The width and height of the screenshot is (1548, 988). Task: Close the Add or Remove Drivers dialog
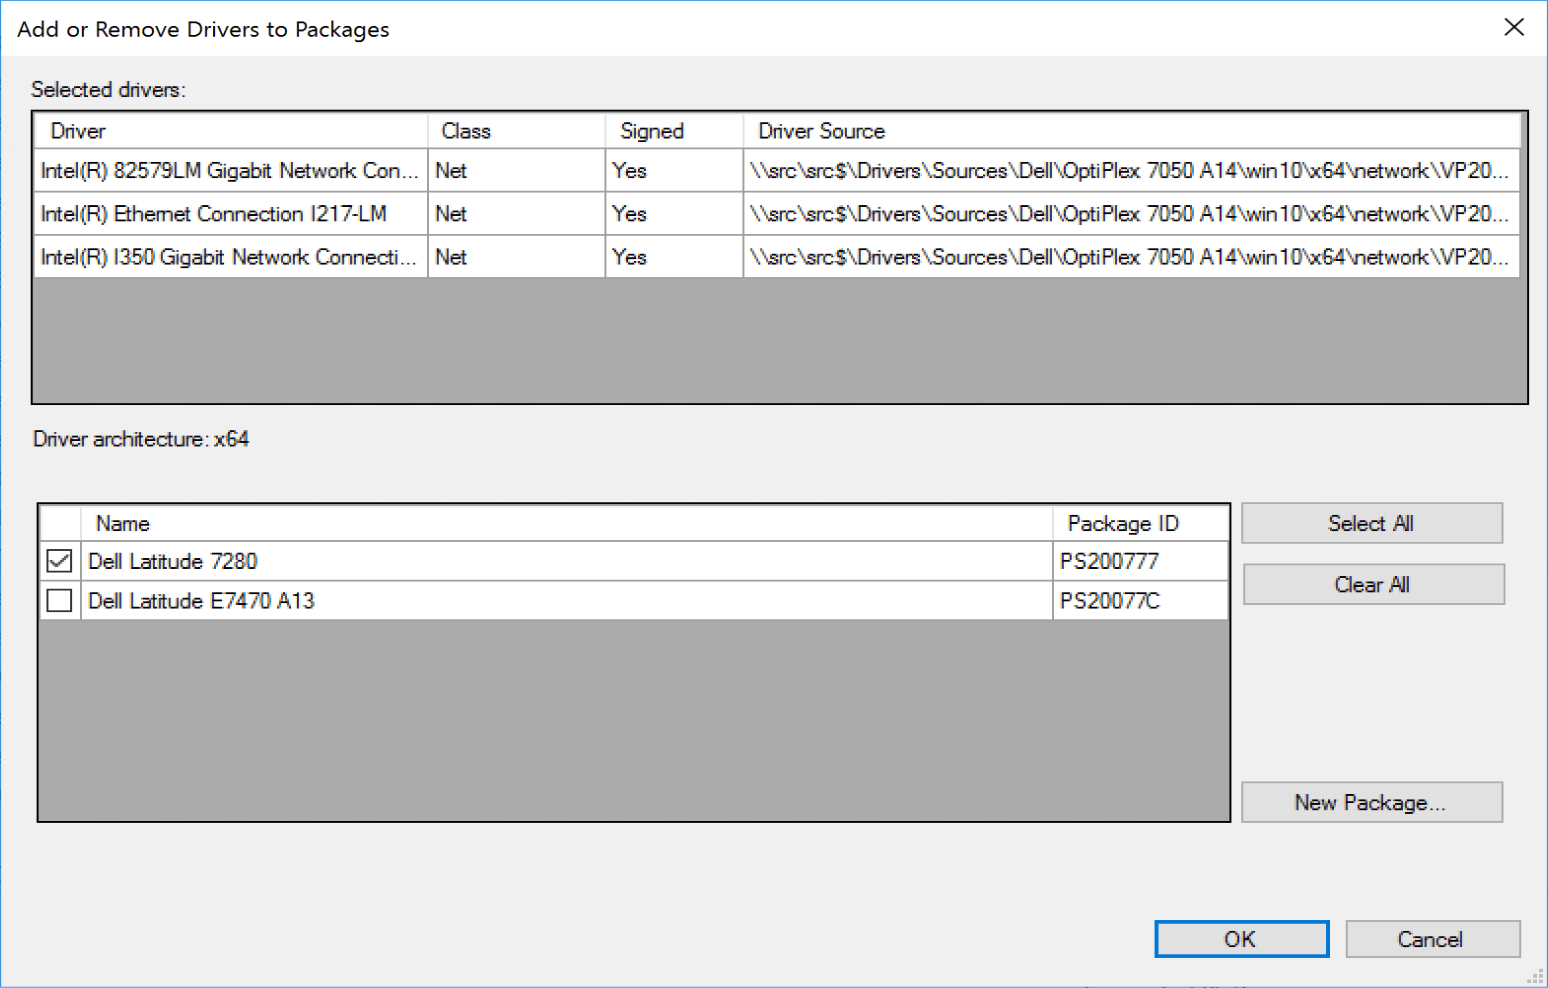(1514, 28)
